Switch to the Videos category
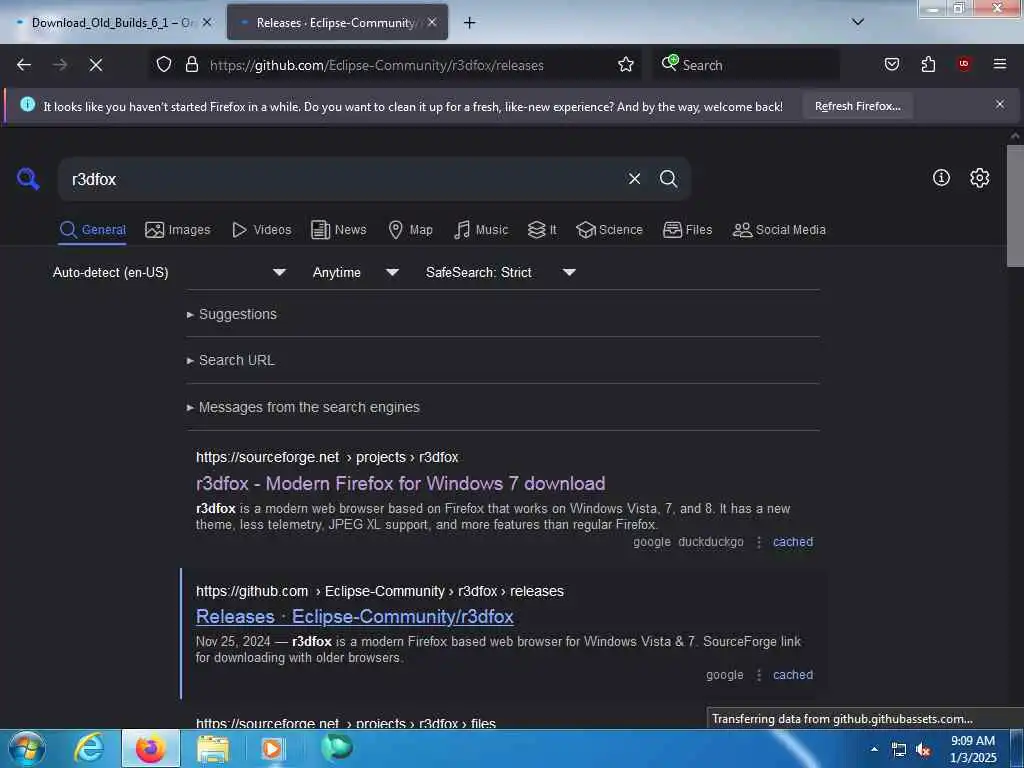 (261, 230)
